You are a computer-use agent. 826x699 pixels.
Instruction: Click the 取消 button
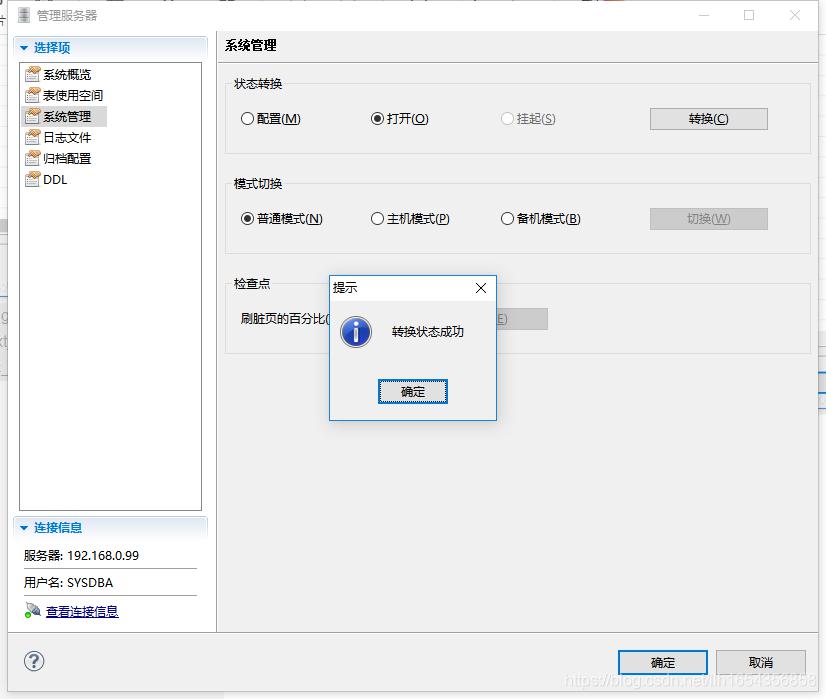[761, 662]
